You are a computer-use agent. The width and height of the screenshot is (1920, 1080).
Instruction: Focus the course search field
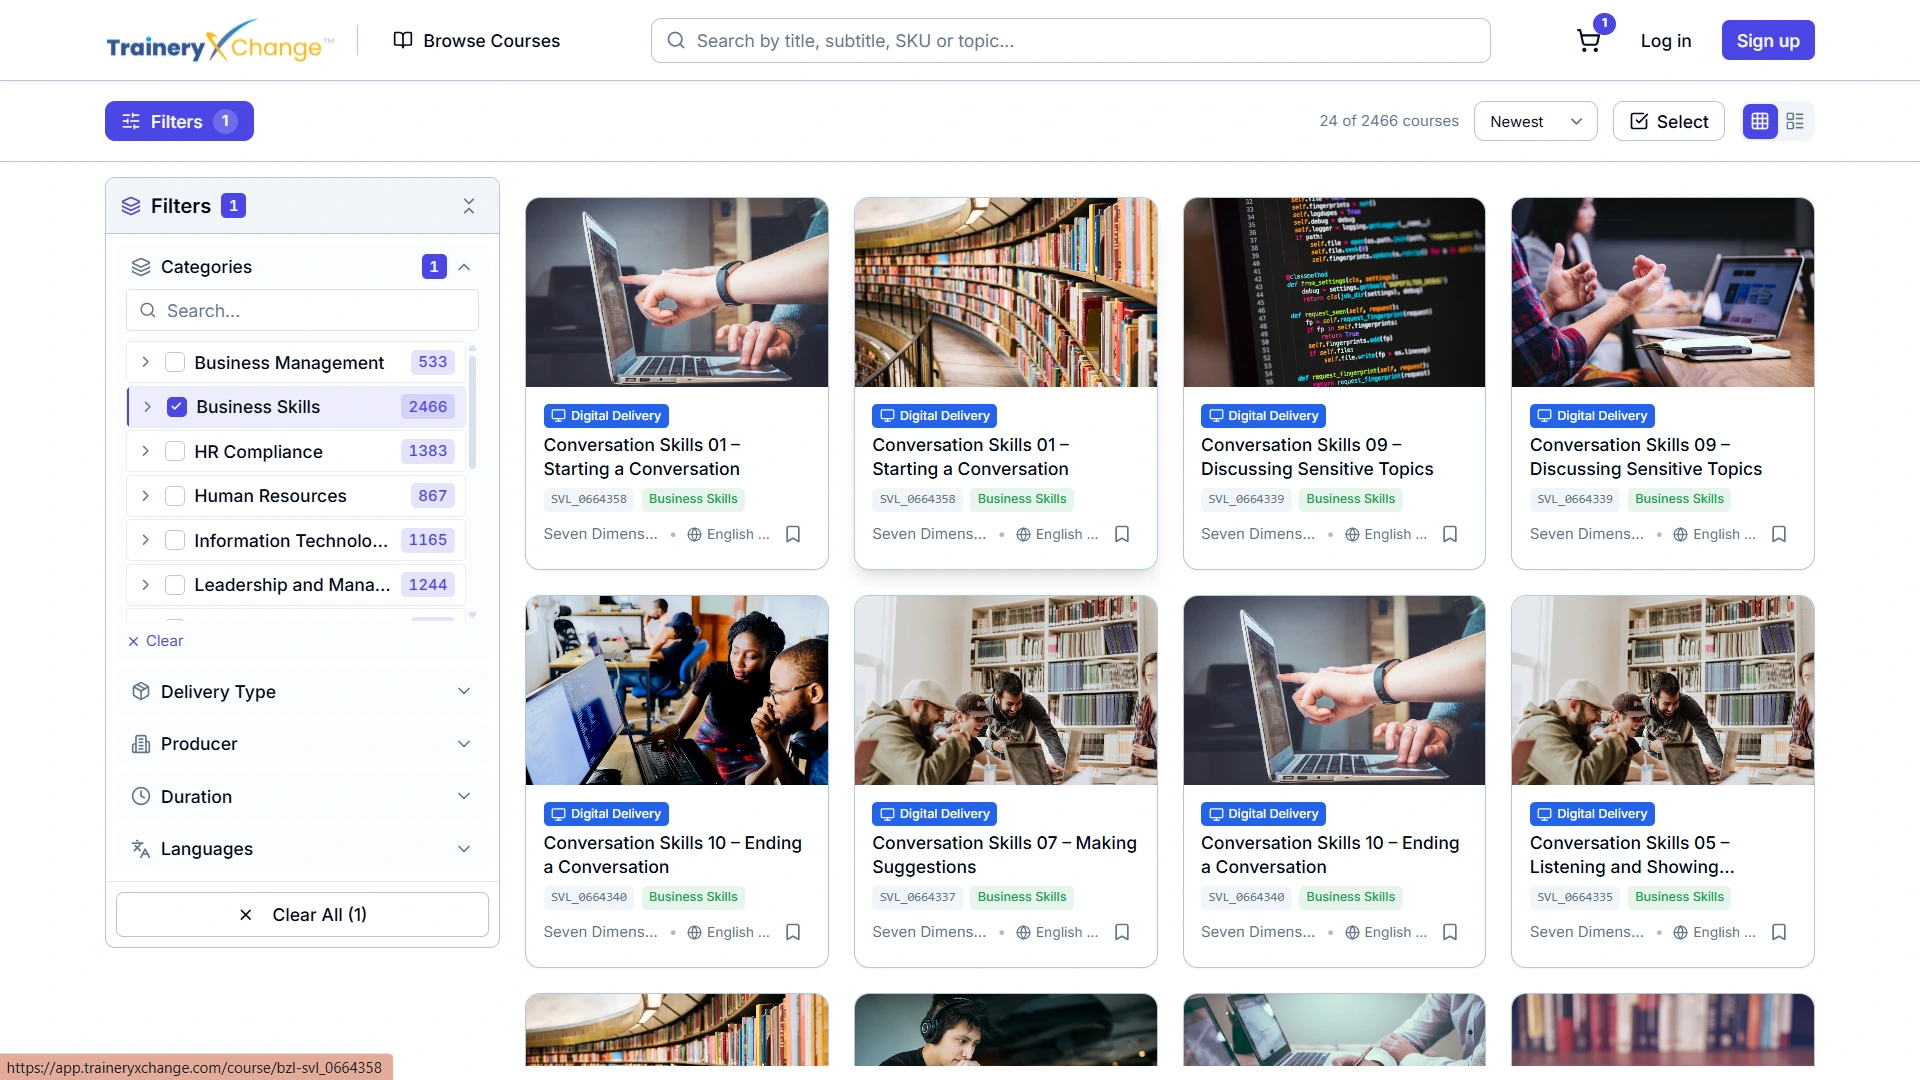[x=1070, y=41]
